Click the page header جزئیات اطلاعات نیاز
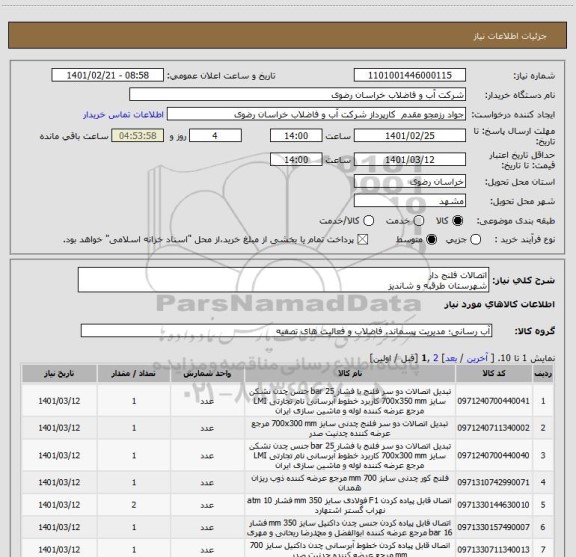This screenshot has height=557, width=576. click(510, 36)
